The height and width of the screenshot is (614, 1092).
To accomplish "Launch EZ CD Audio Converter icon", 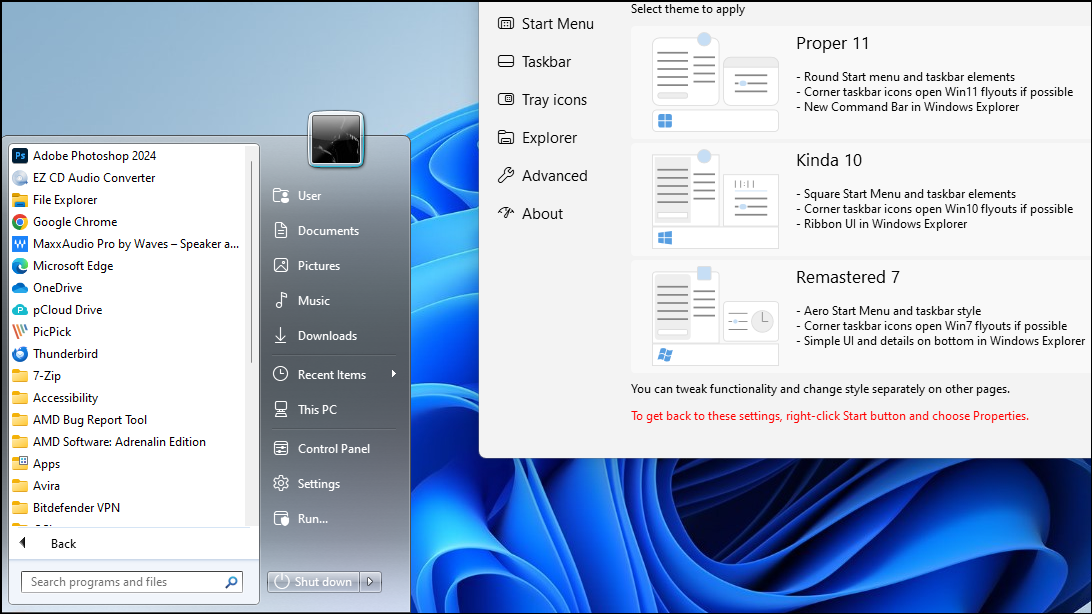I will [20, 178].
